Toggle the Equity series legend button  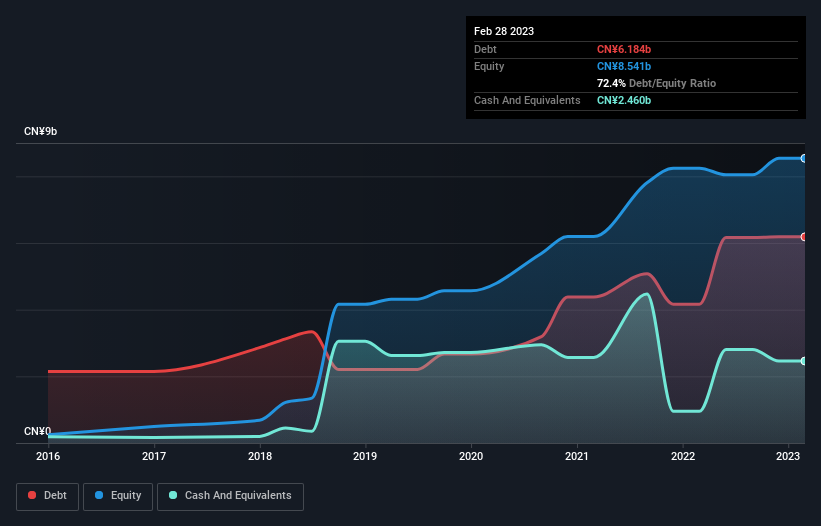tap(118, 496)
